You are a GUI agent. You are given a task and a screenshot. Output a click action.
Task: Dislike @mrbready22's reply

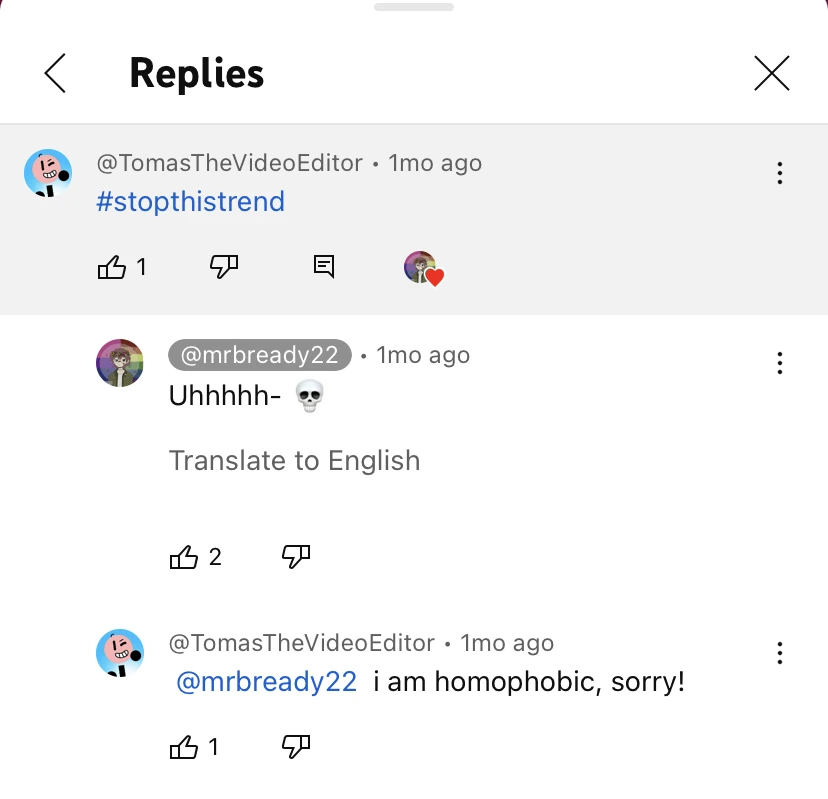(295, 557)
